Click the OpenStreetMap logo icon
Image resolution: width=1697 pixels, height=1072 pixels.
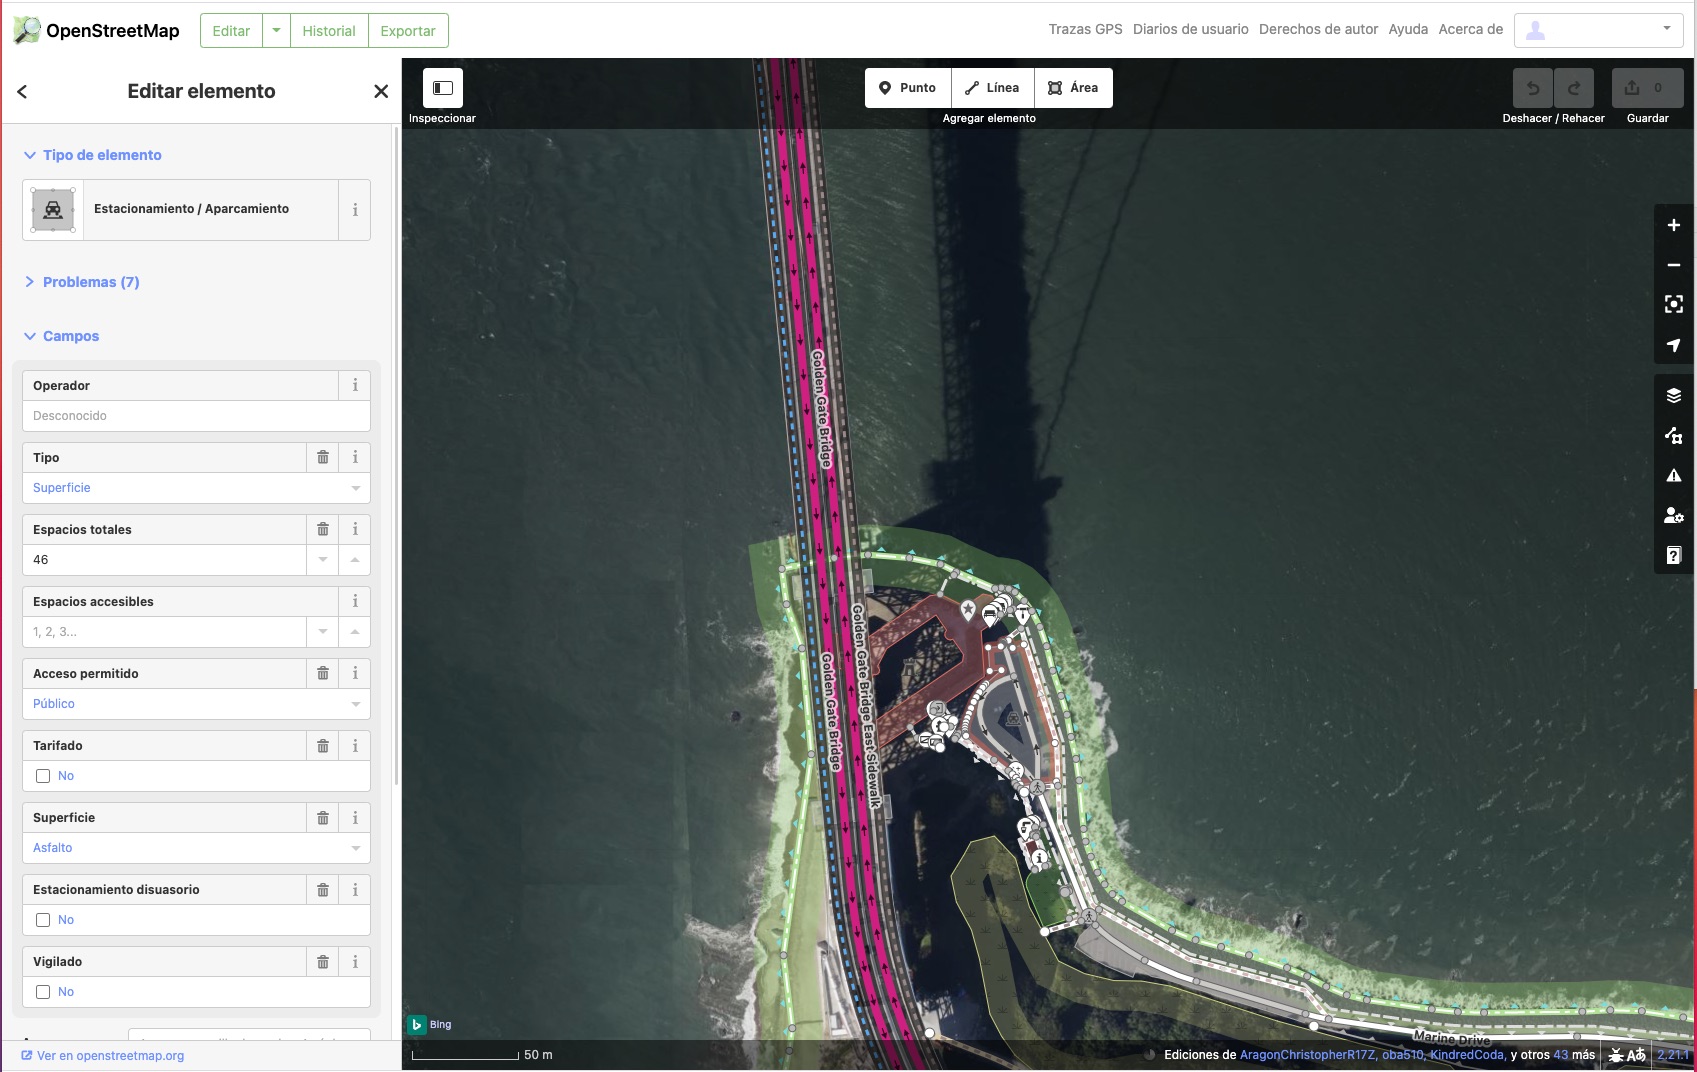point(27,30)
